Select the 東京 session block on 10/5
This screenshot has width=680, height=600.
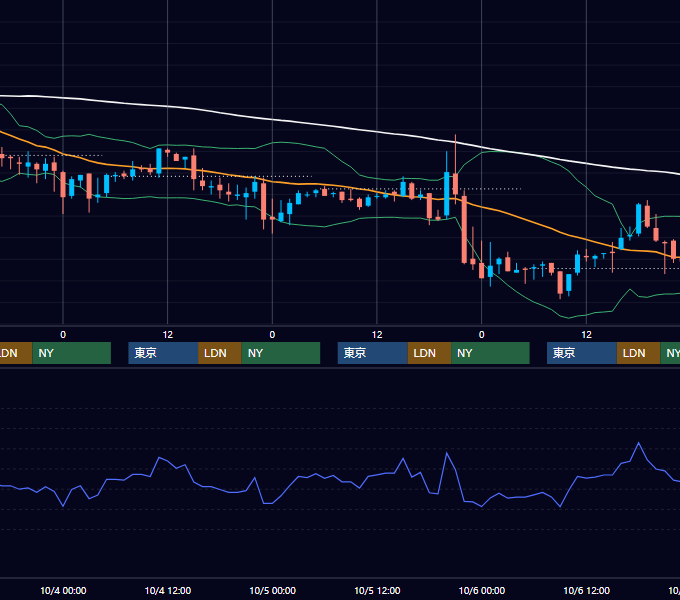click(373, 353)
